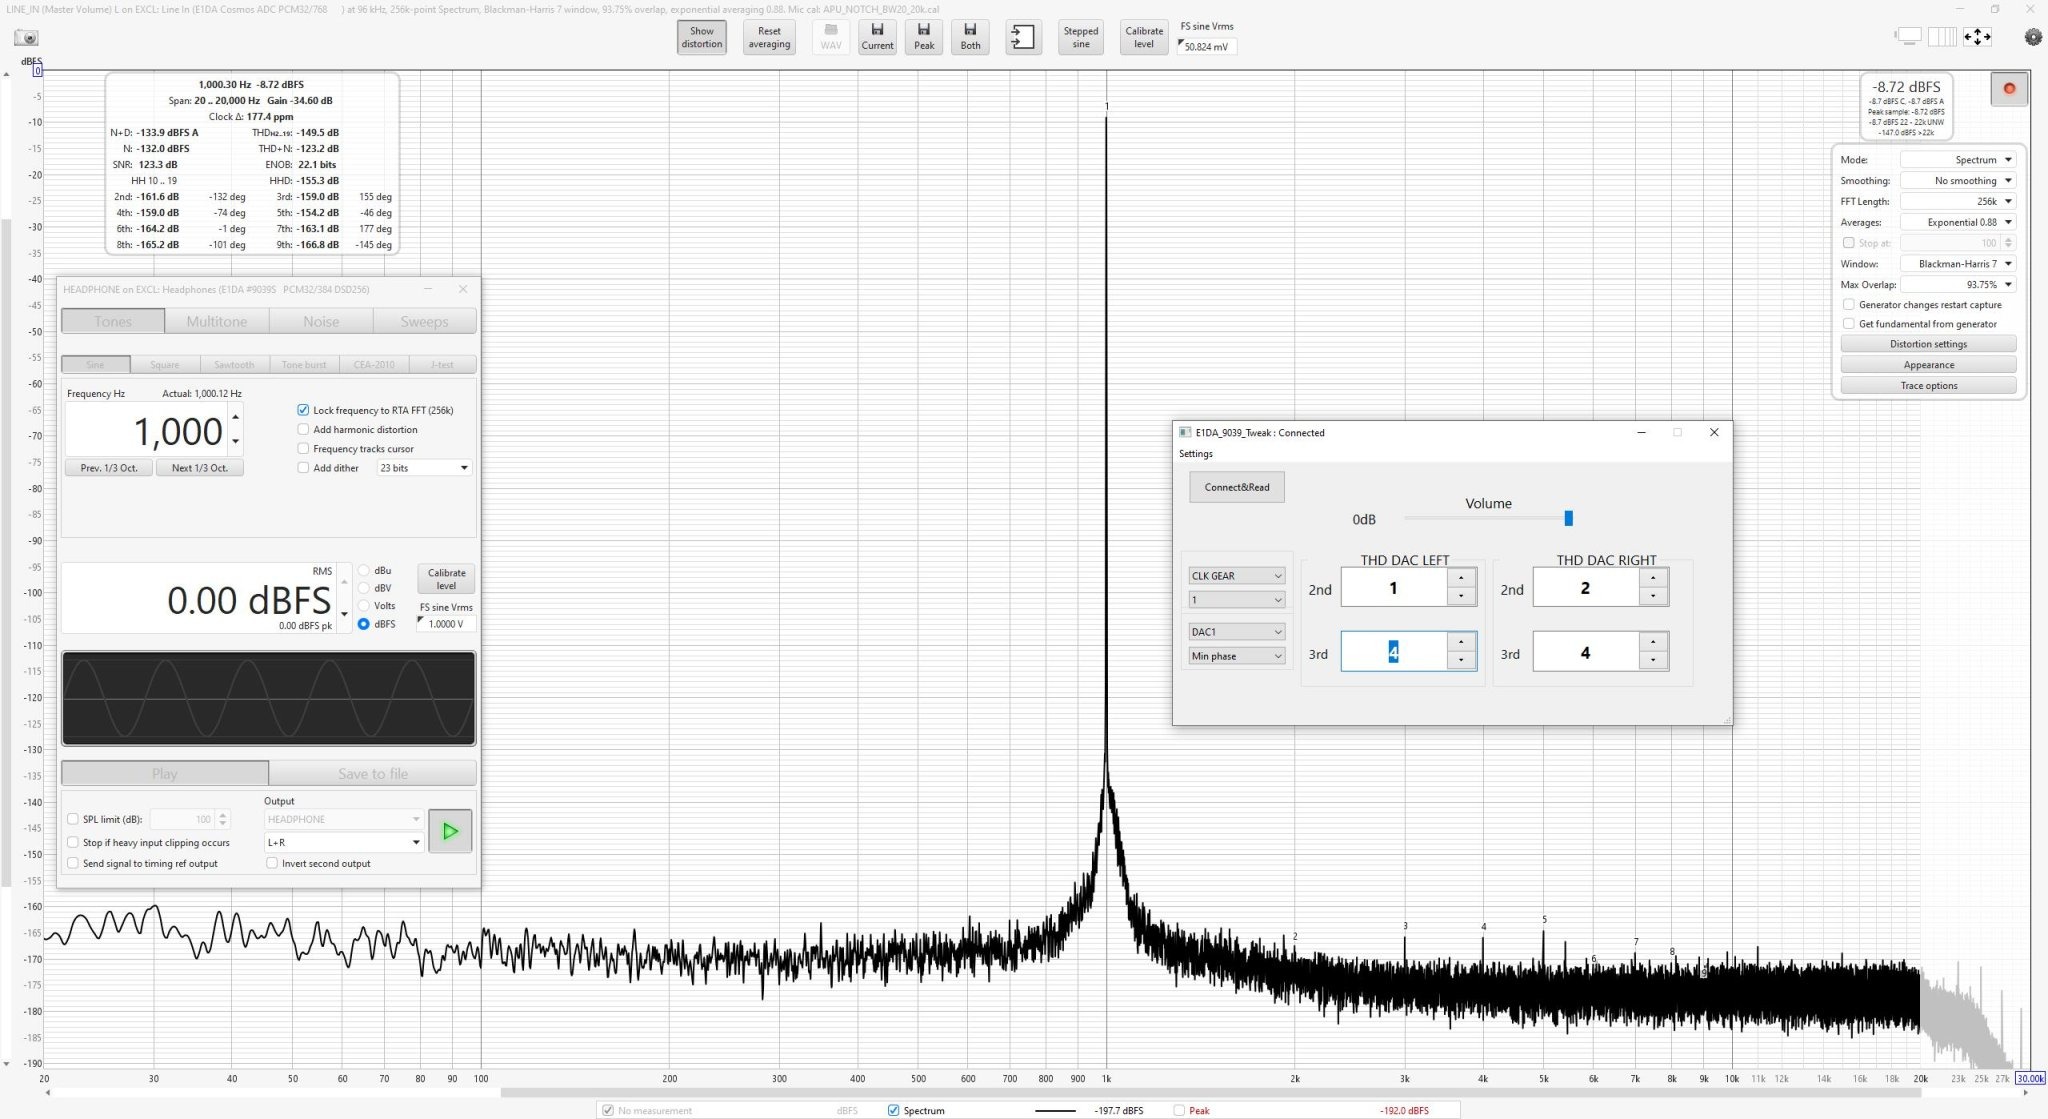Screen dimensions: 2048x1119
Task: Select the dBu radio button
Action: [364, 571]
